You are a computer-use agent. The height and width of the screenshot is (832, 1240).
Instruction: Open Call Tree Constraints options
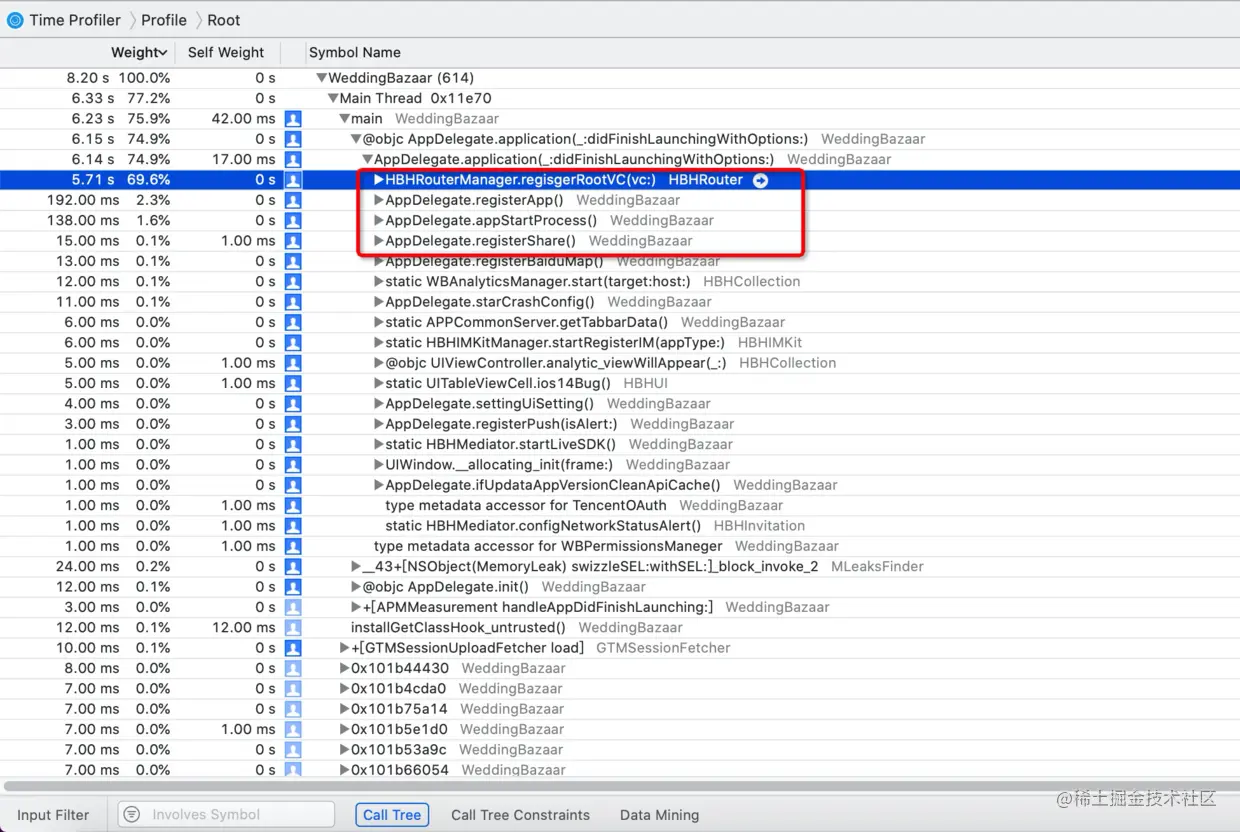click(520, 815)
